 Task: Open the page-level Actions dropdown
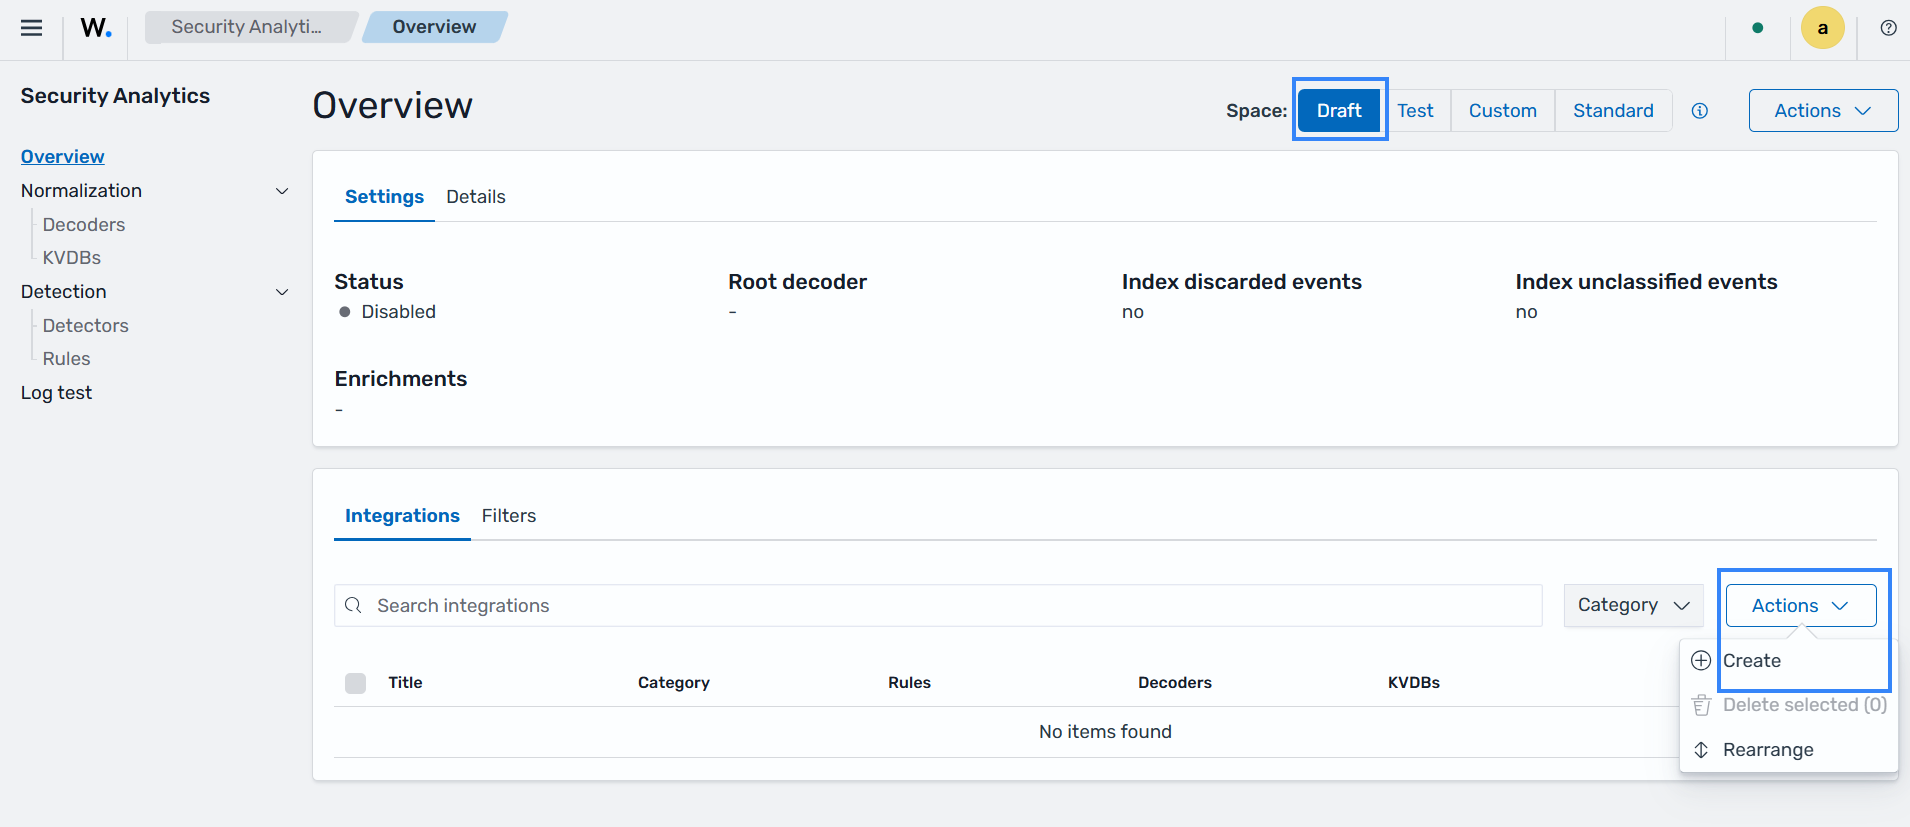click(1823, 111)
